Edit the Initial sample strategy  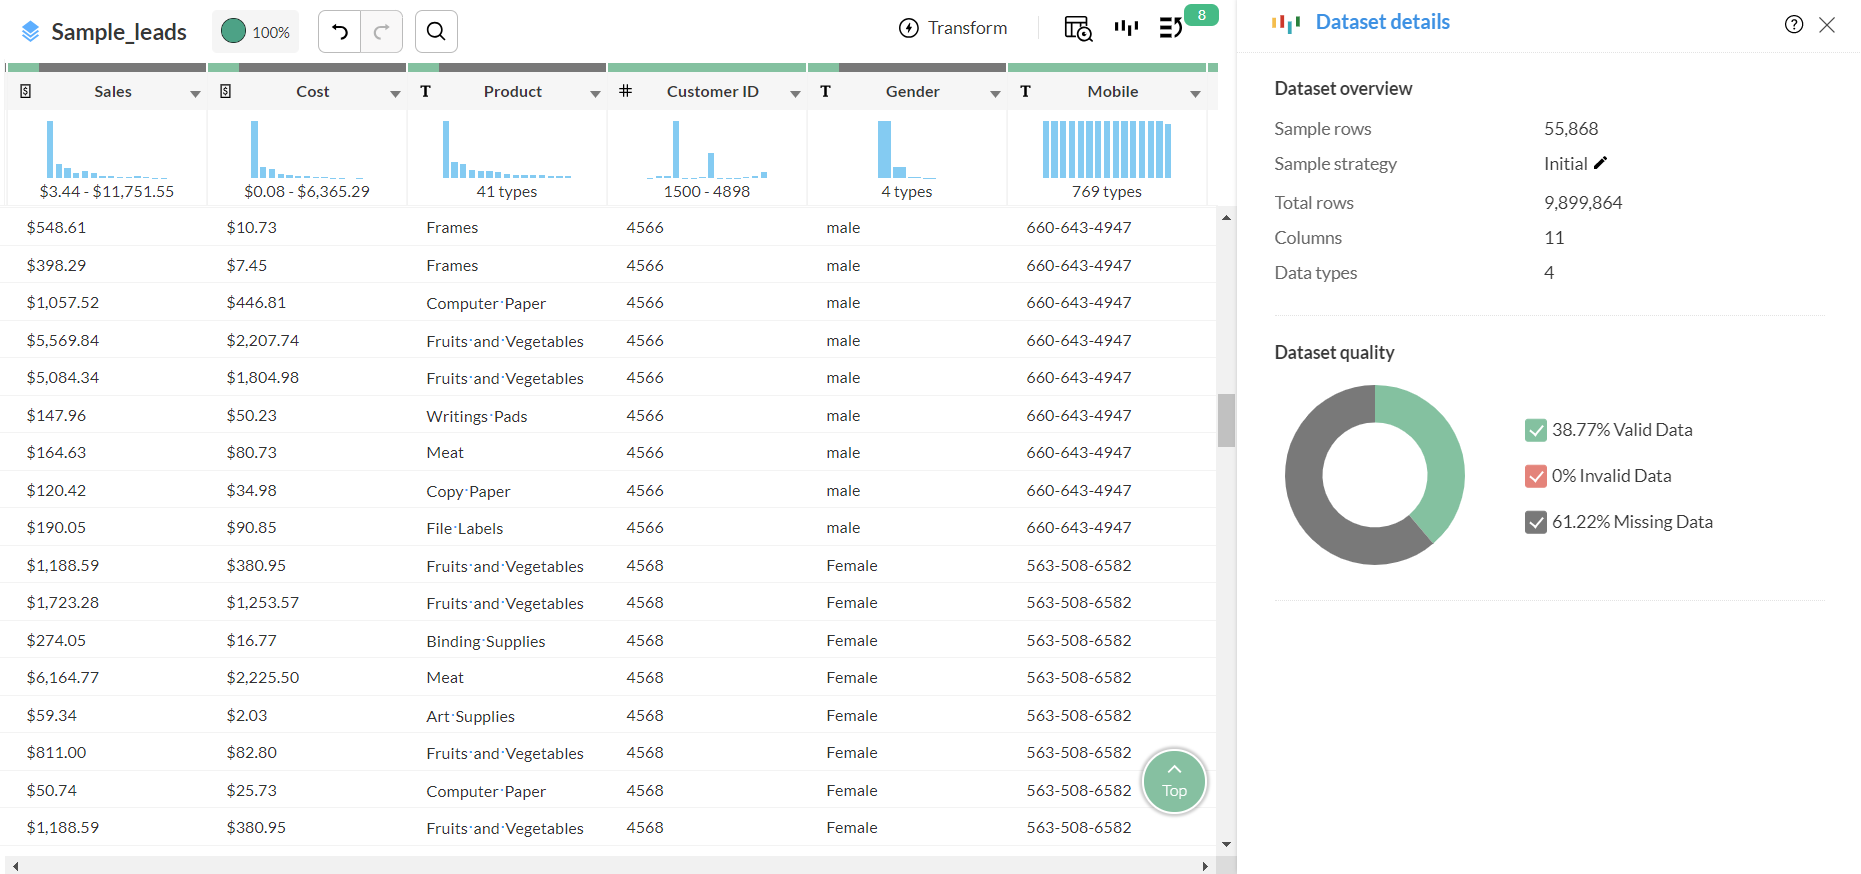[x=1600, y=163]
